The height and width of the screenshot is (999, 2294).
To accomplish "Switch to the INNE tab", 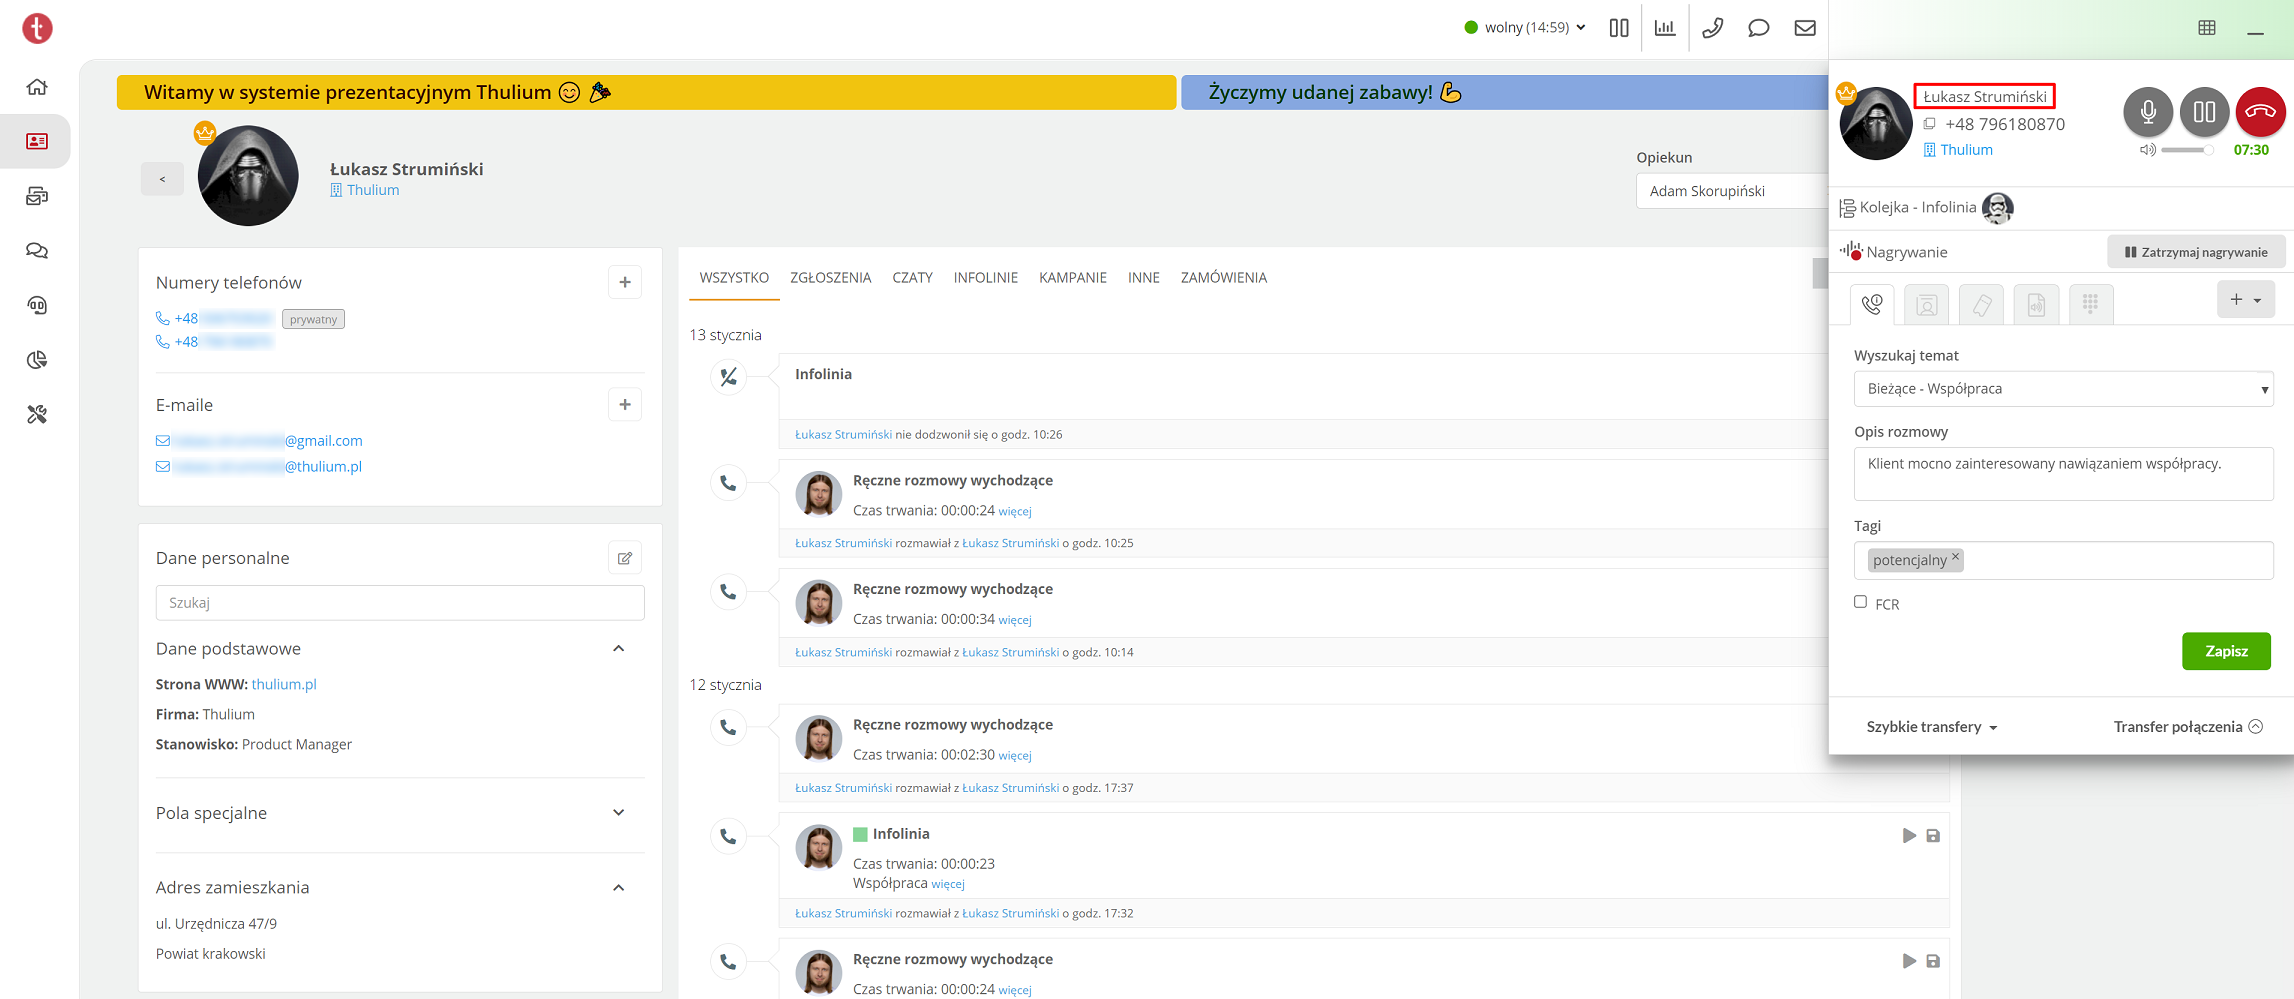I will click(1143, 278).
